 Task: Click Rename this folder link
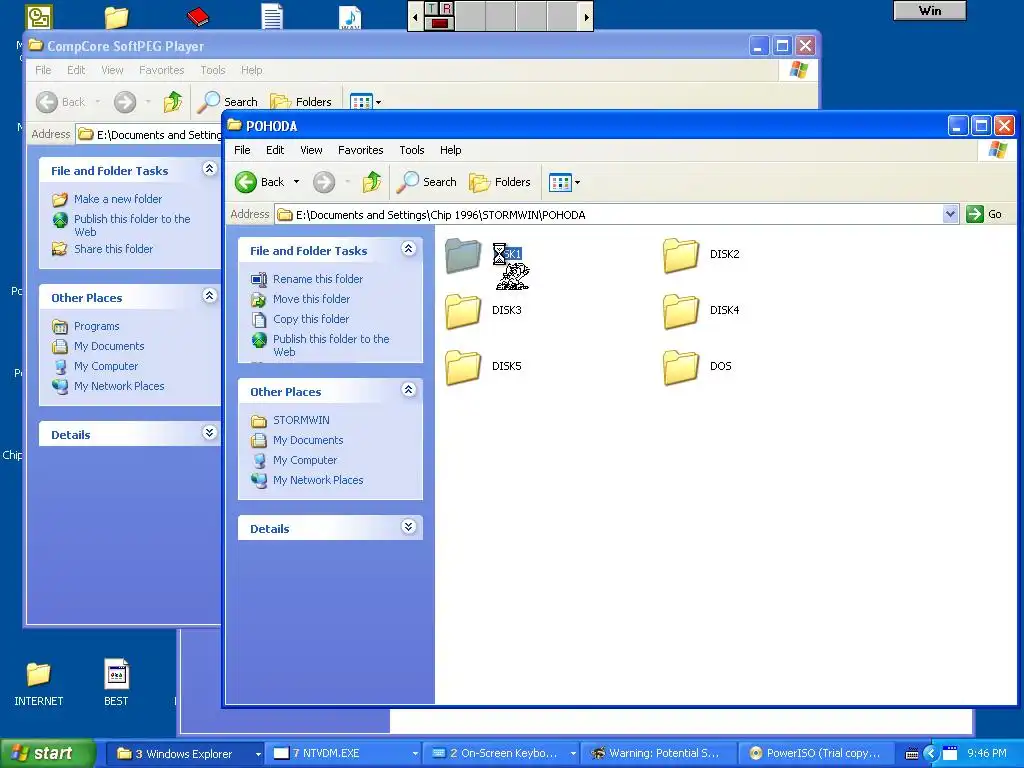(x=317, y=279)
